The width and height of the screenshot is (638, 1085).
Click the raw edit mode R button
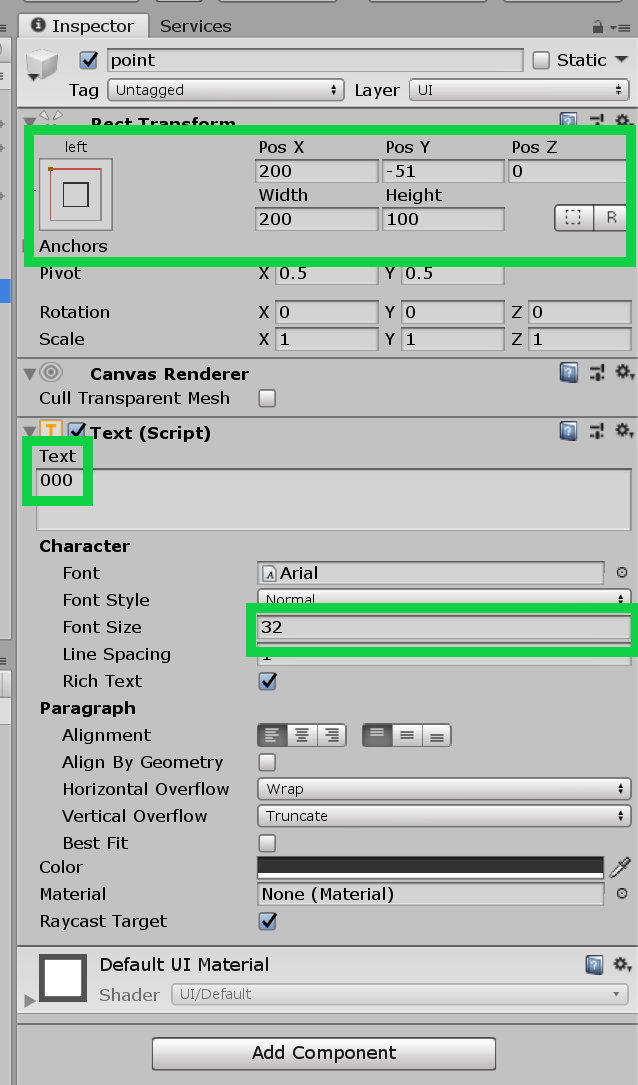(610, 218)
